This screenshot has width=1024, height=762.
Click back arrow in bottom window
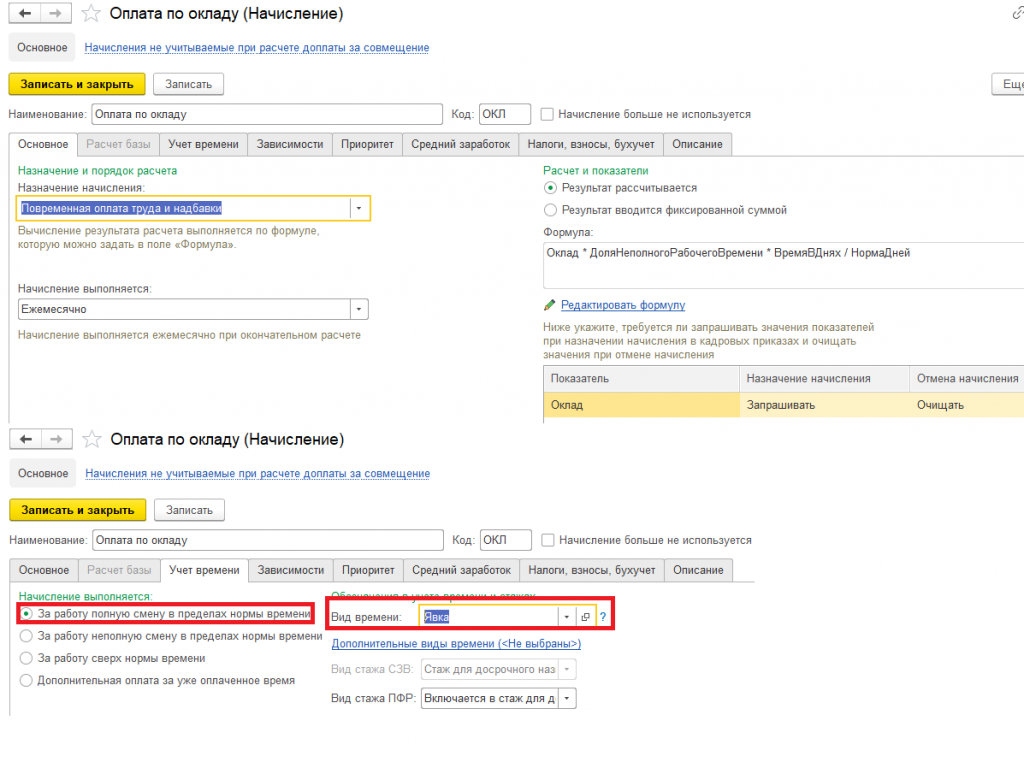(26, 439)
